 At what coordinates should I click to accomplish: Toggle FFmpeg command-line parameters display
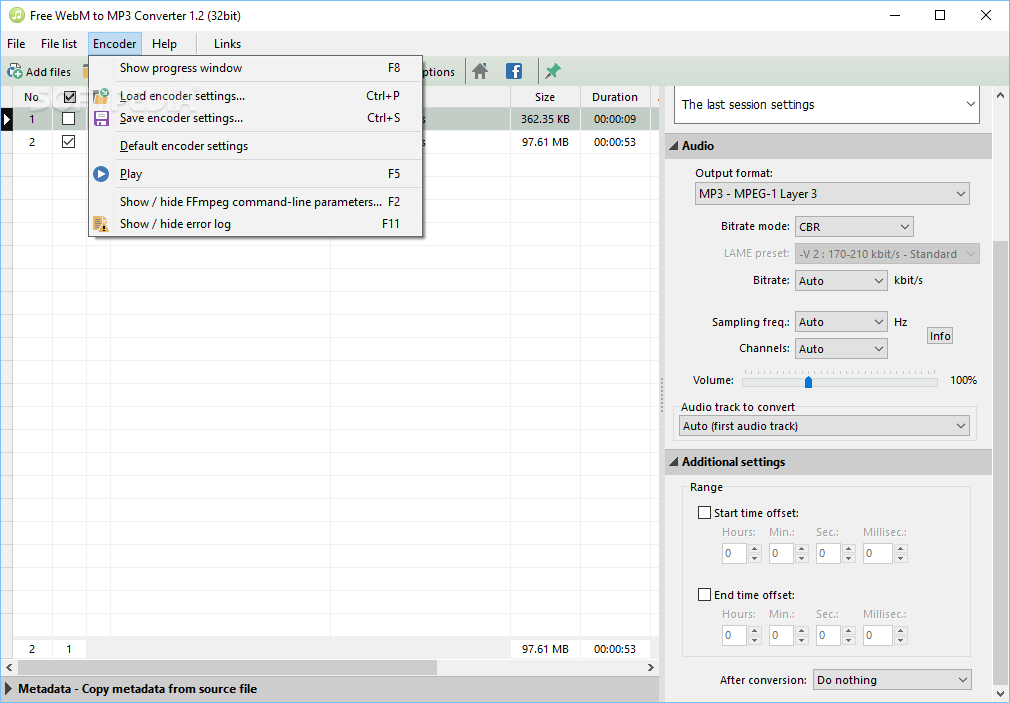click(256, 202)
